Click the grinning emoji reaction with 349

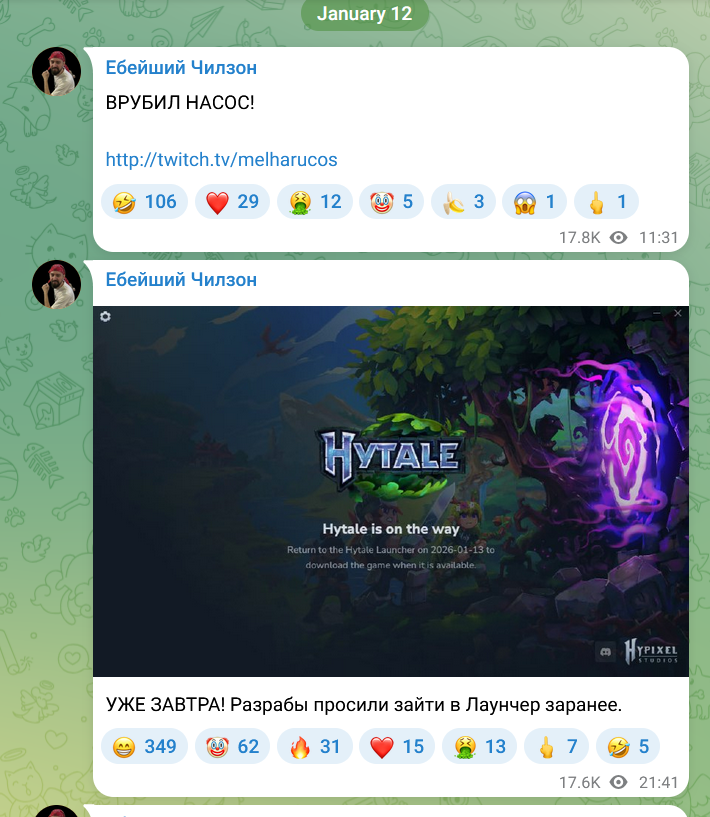point(144,746)
